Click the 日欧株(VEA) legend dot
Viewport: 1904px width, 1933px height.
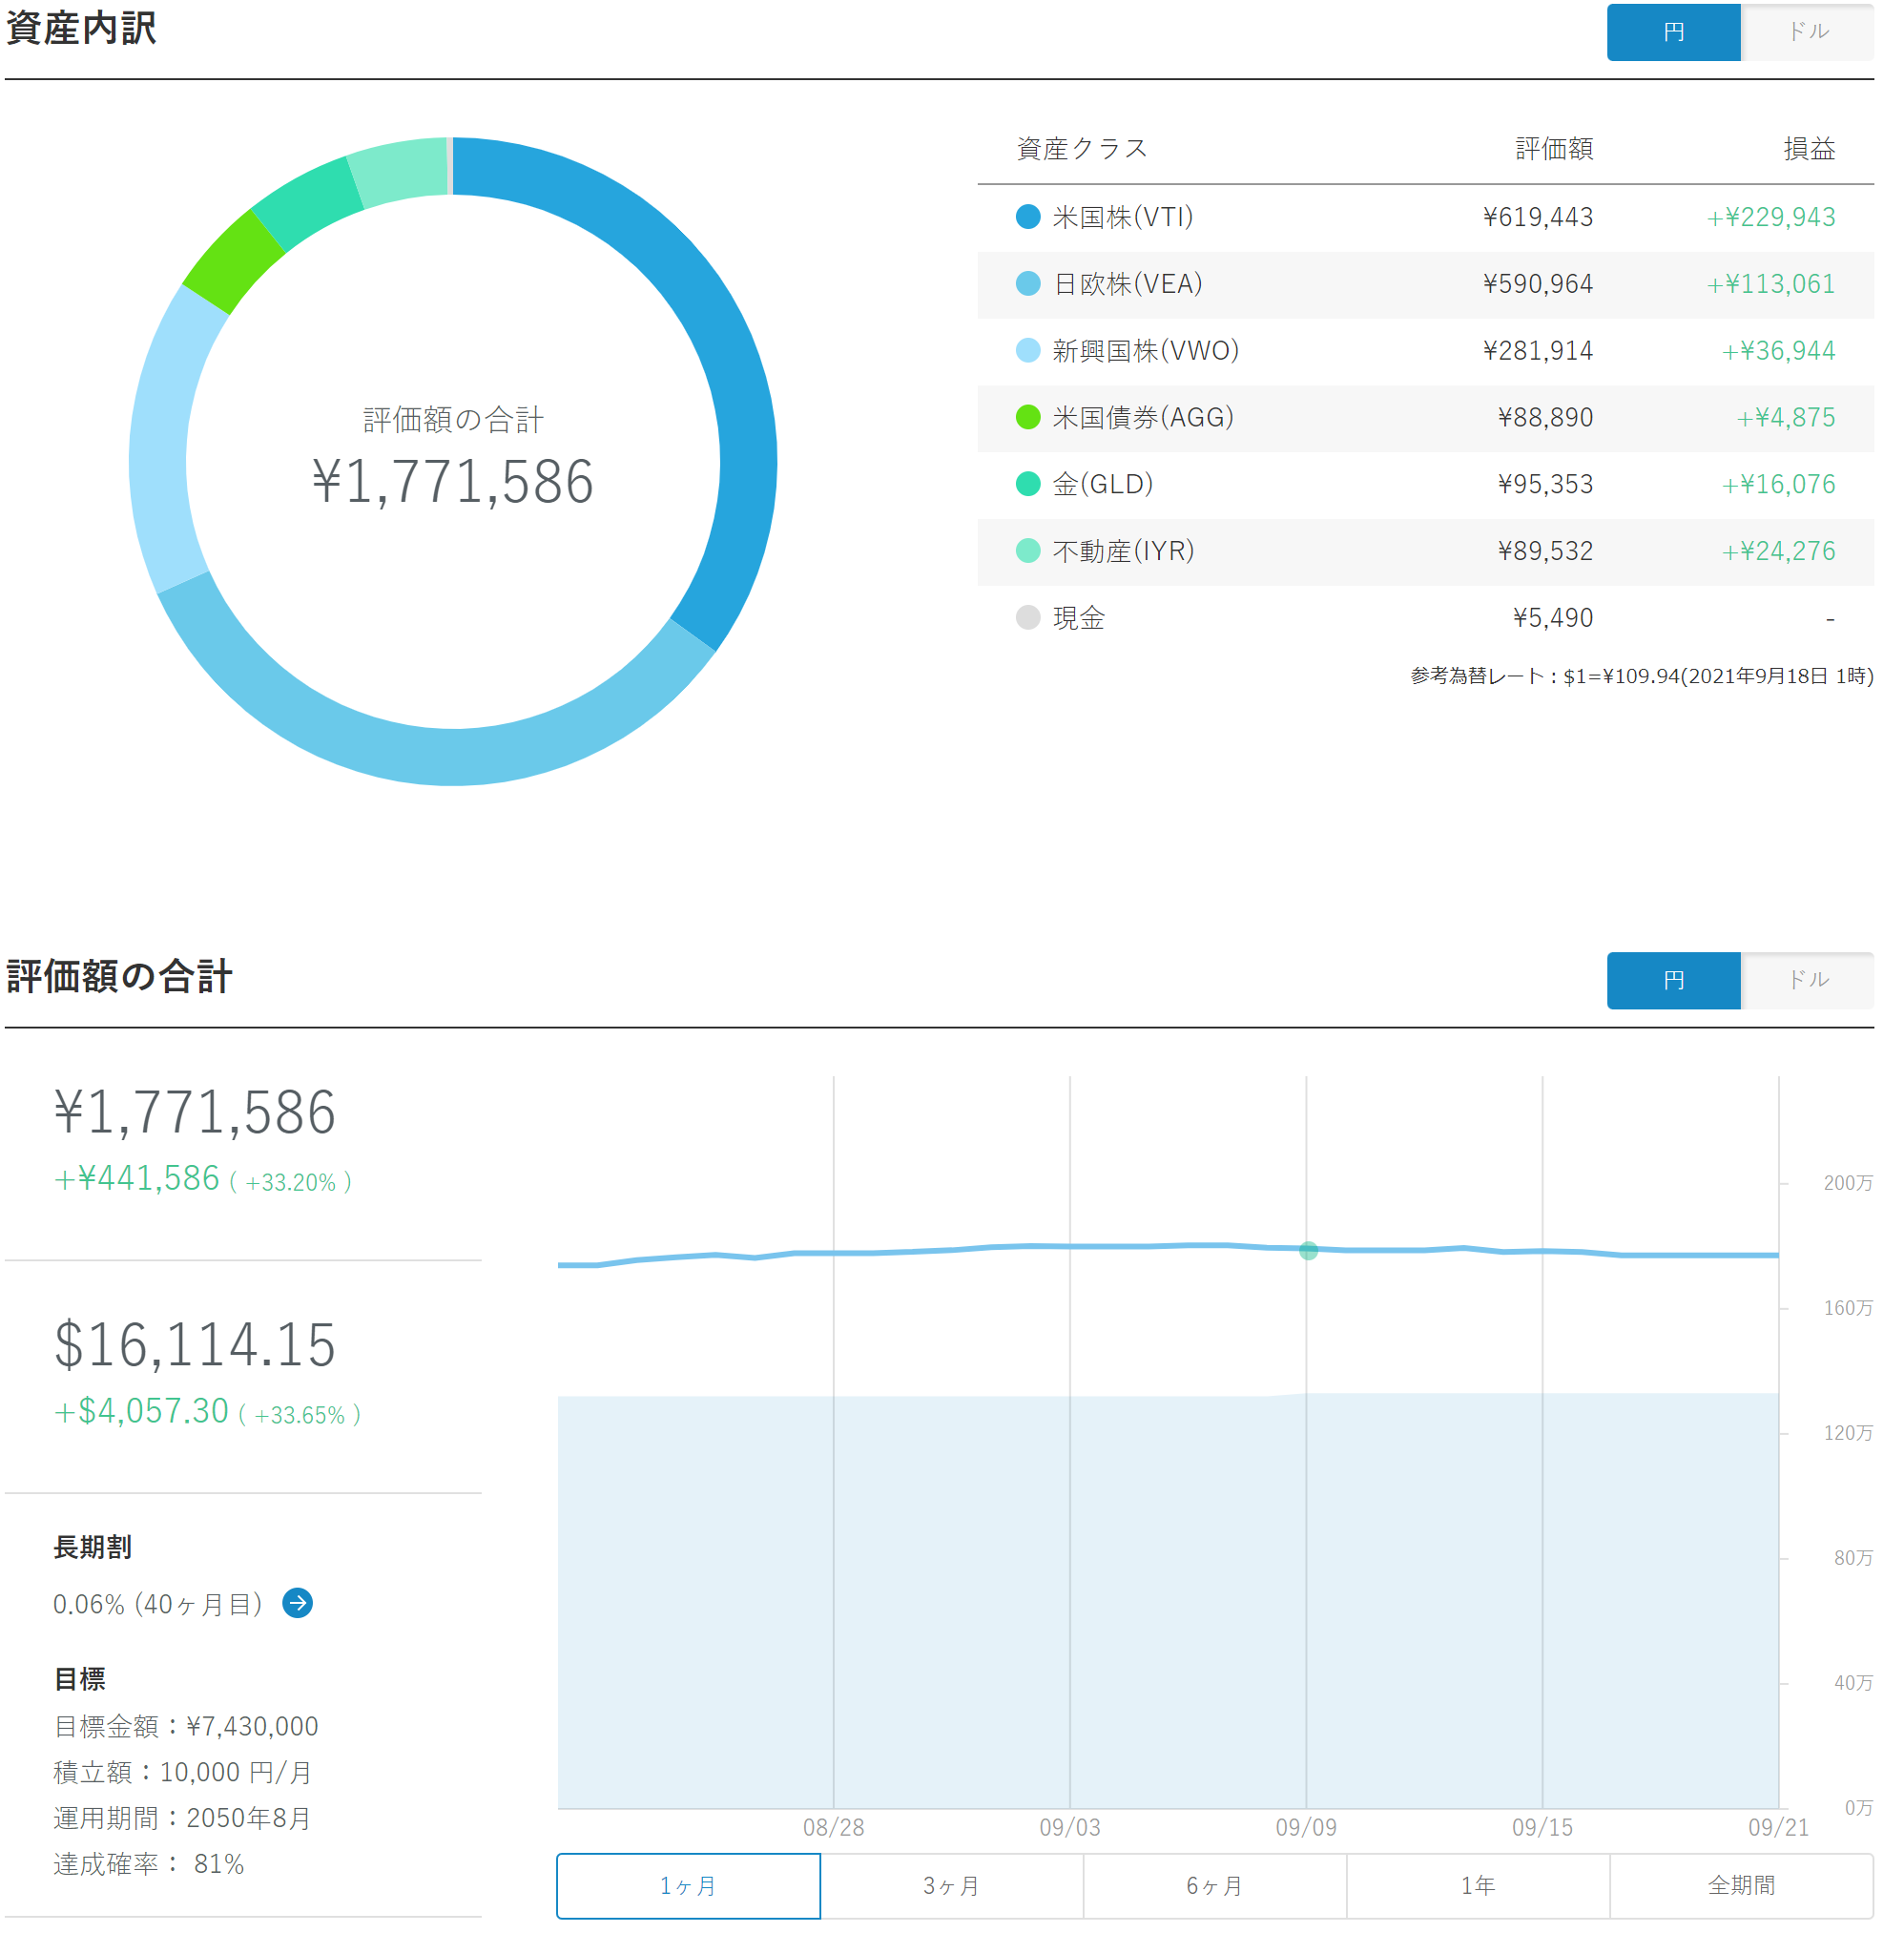[x=1029, y=284]
